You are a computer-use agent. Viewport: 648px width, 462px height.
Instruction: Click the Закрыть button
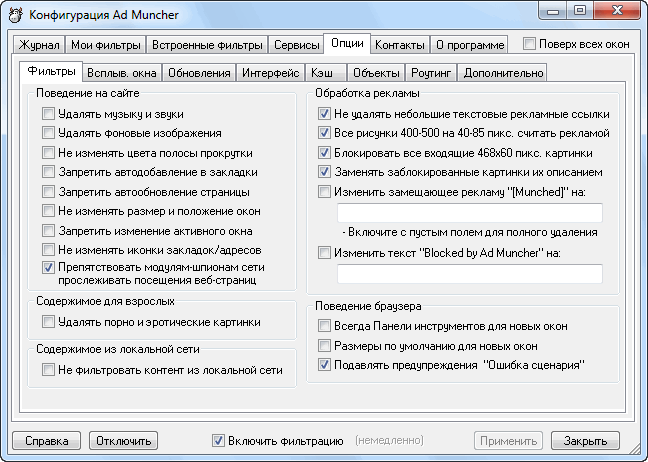[x=585, y=440]
